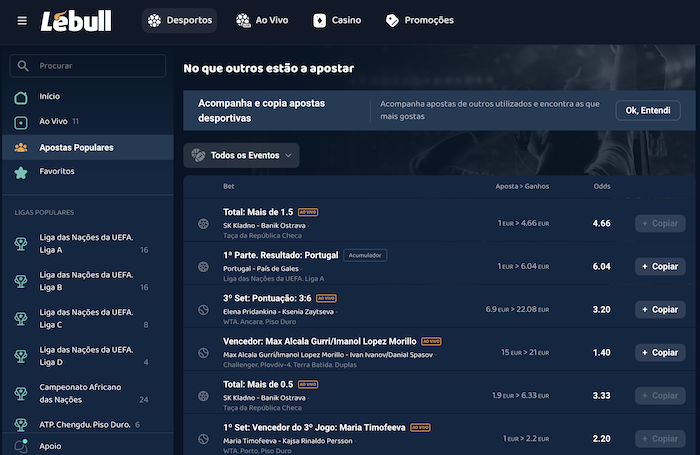
Task: Go to the Promoções tab
Action: click(x=420, y=21)
